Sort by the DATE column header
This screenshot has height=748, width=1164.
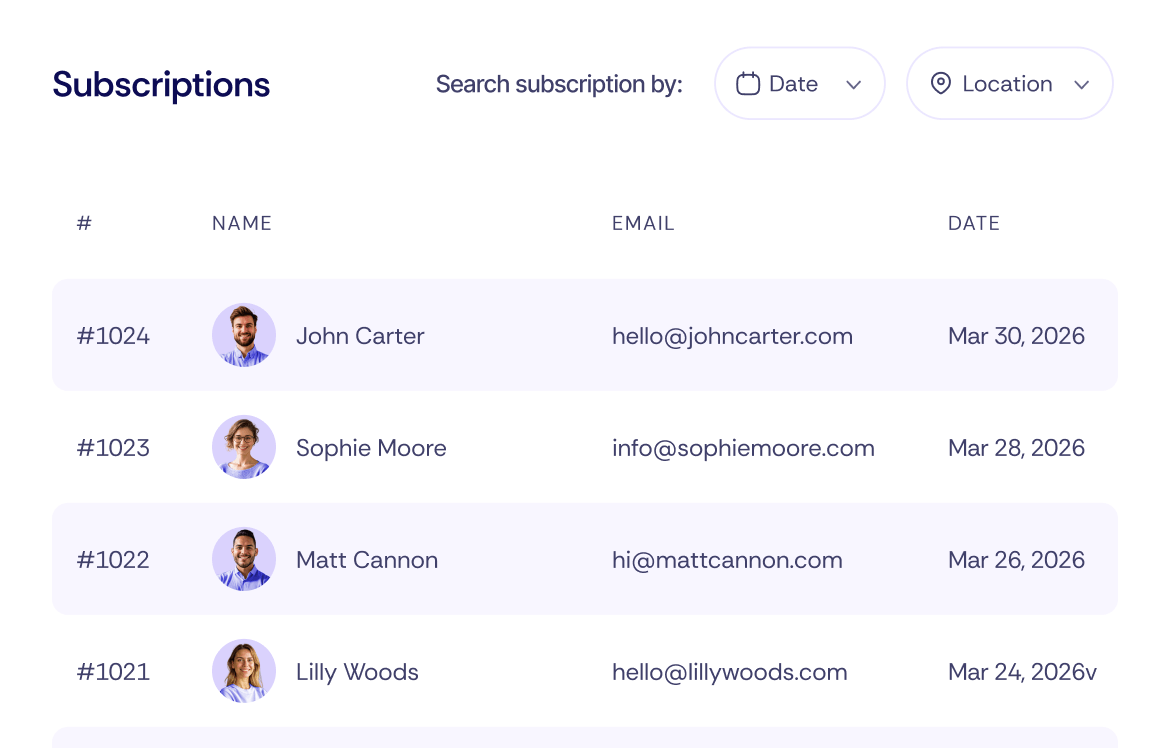pos(974,223)
